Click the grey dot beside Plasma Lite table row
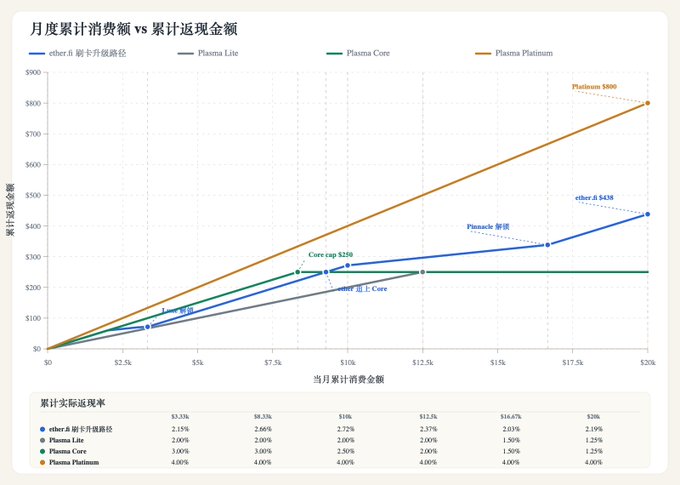The width and height of the screenshot is (680, 485). (42, 440)
